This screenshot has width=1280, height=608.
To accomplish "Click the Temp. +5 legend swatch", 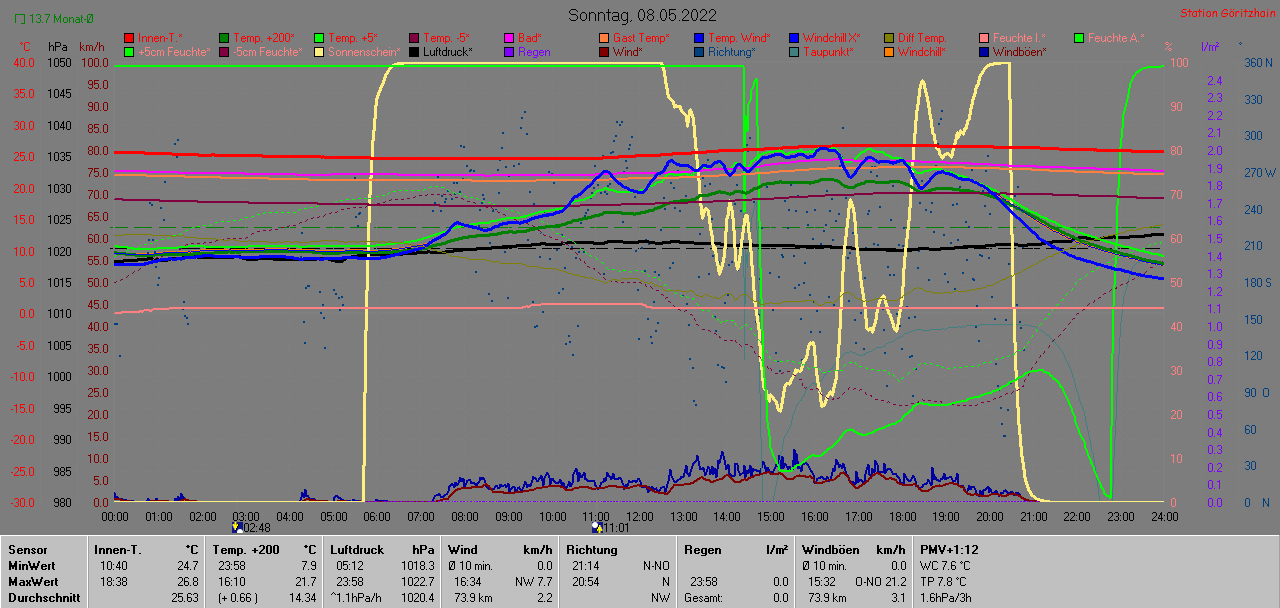I will coord(320,38).
